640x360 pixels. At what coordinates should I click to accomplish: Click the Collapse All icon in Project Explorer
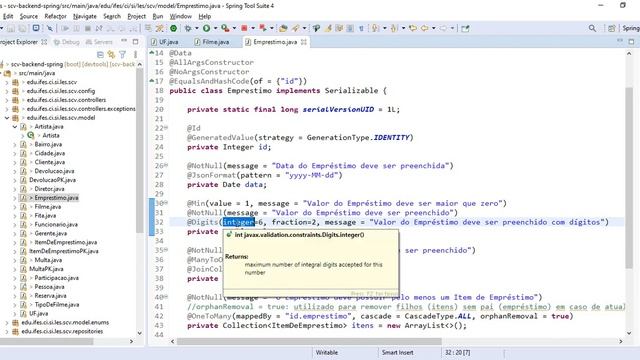[x=100, y=54]
